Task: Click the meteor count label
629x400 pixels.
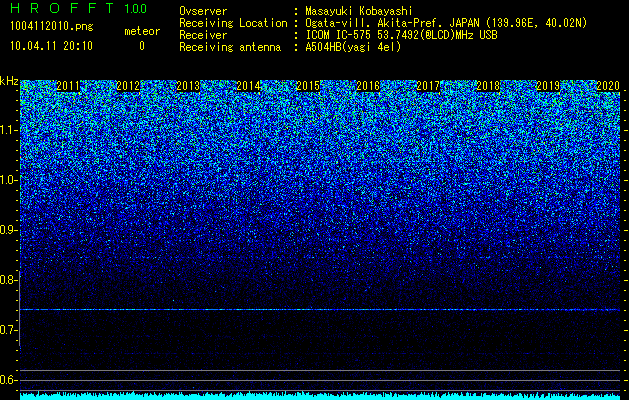Action: pyautogui.click(x=142, y=31)
